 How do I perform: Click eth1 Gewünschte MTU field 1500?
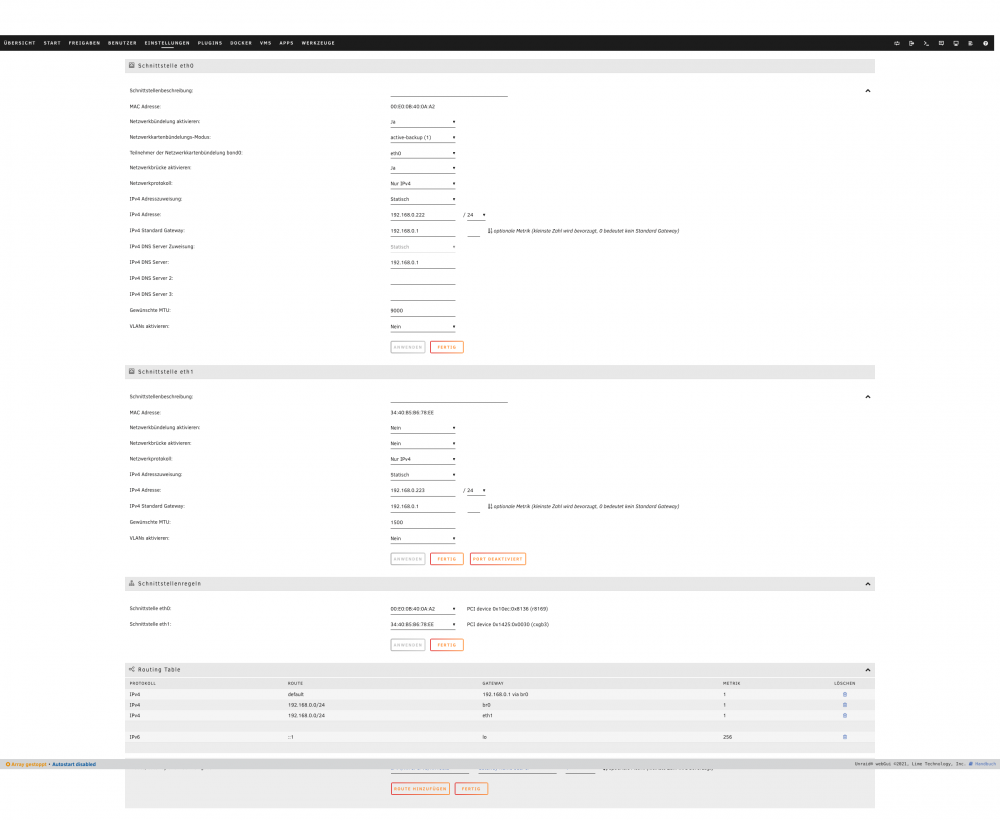[423, 522]
